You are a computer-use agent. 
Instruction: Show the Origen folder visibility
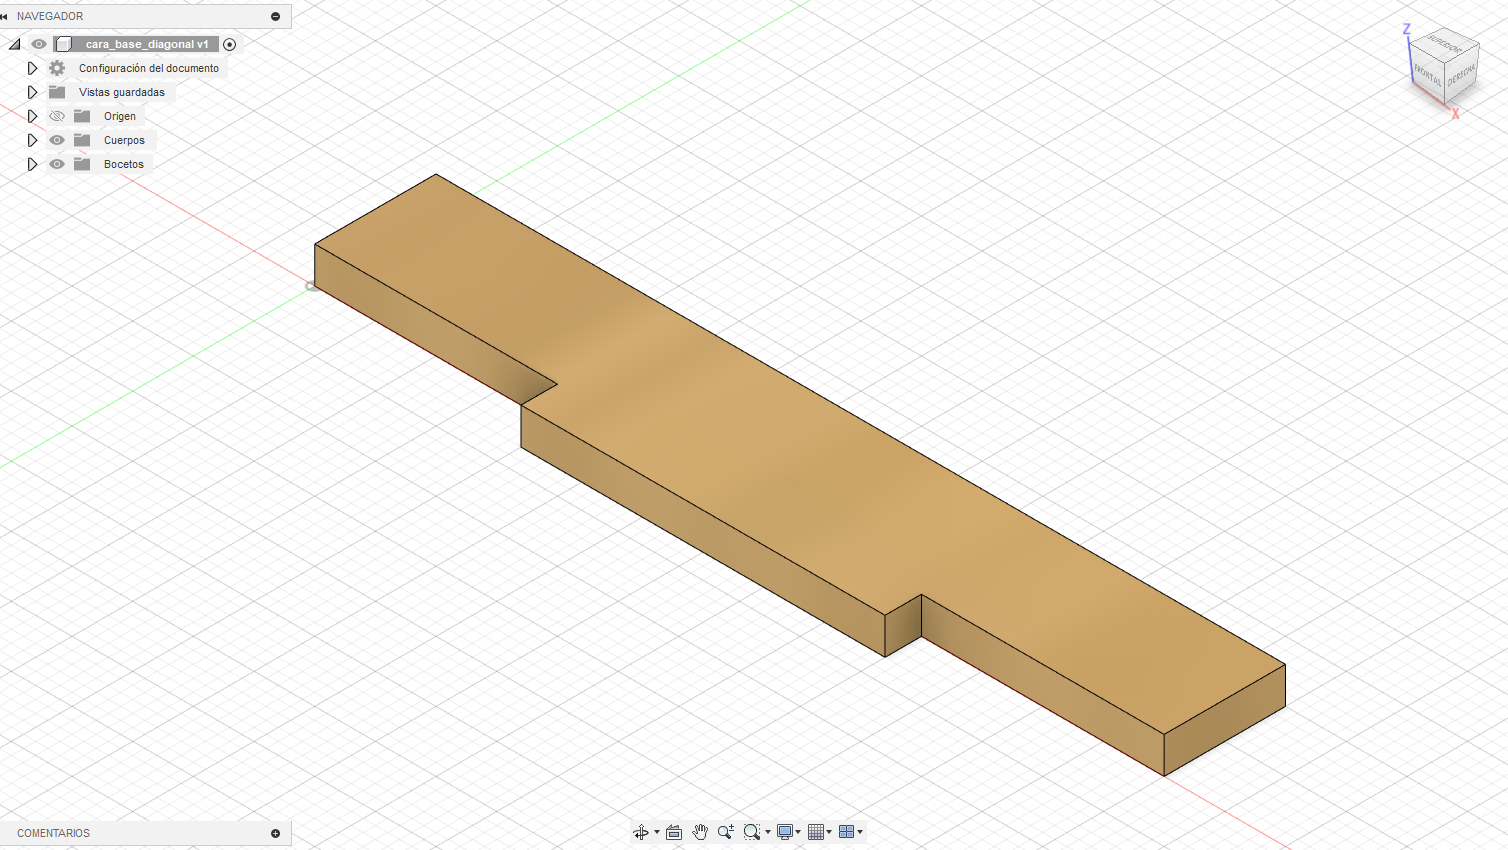57,116
